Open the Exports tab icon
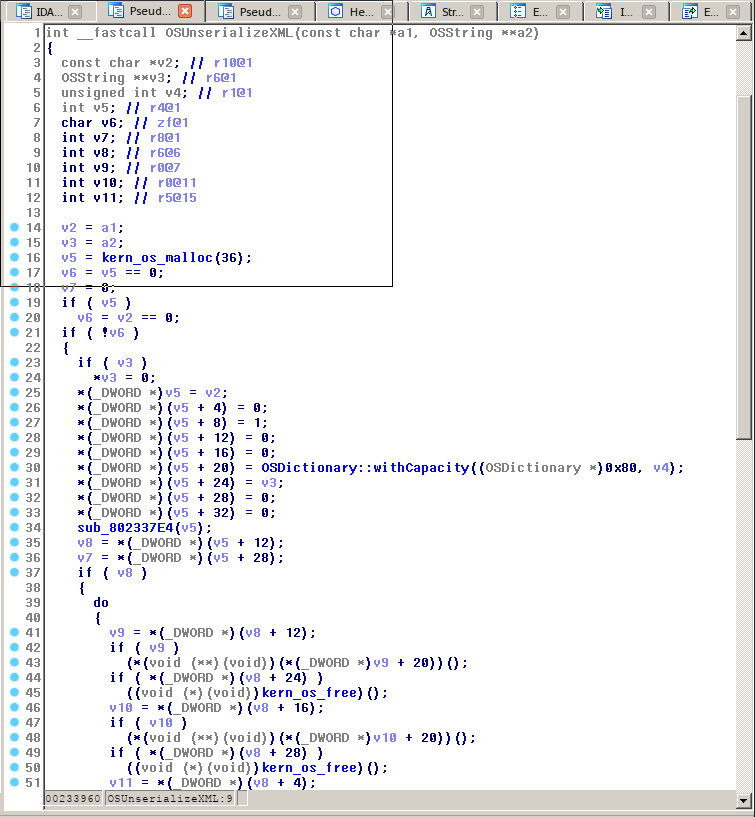Screen dimensions: 755x817 690,11
